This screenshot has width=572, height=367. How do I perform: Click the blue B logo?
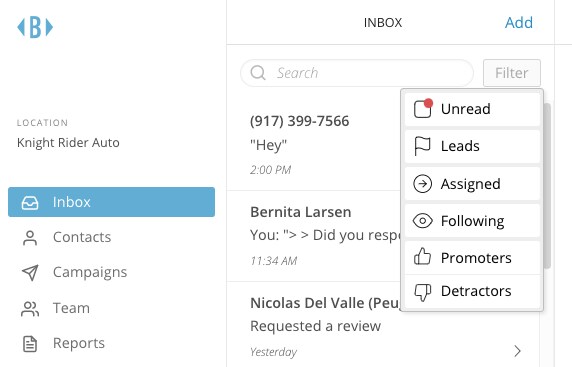click(35, 27)
